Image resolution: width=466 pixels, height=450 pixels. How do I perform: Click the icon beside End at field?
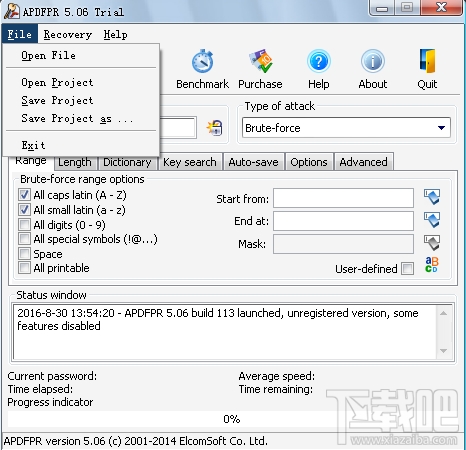432,220
